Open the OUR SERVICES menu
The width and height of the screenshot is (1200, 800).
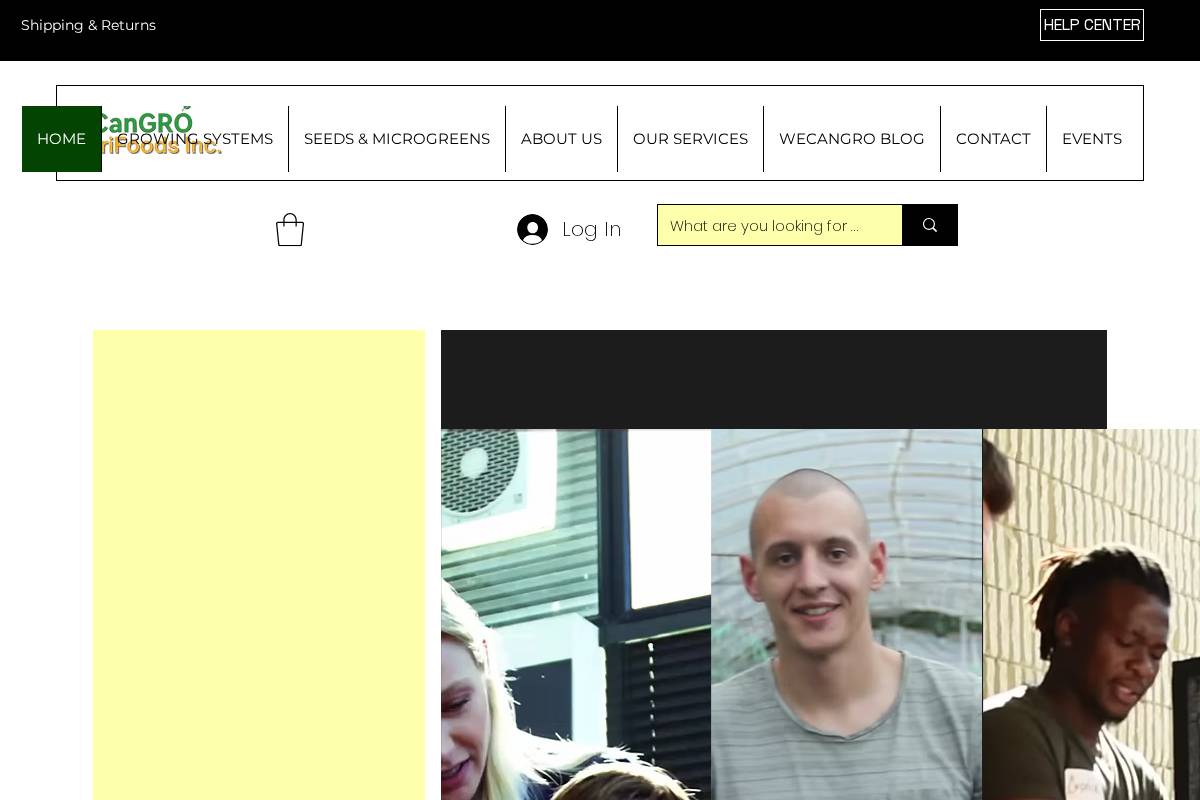pos(690,139)
